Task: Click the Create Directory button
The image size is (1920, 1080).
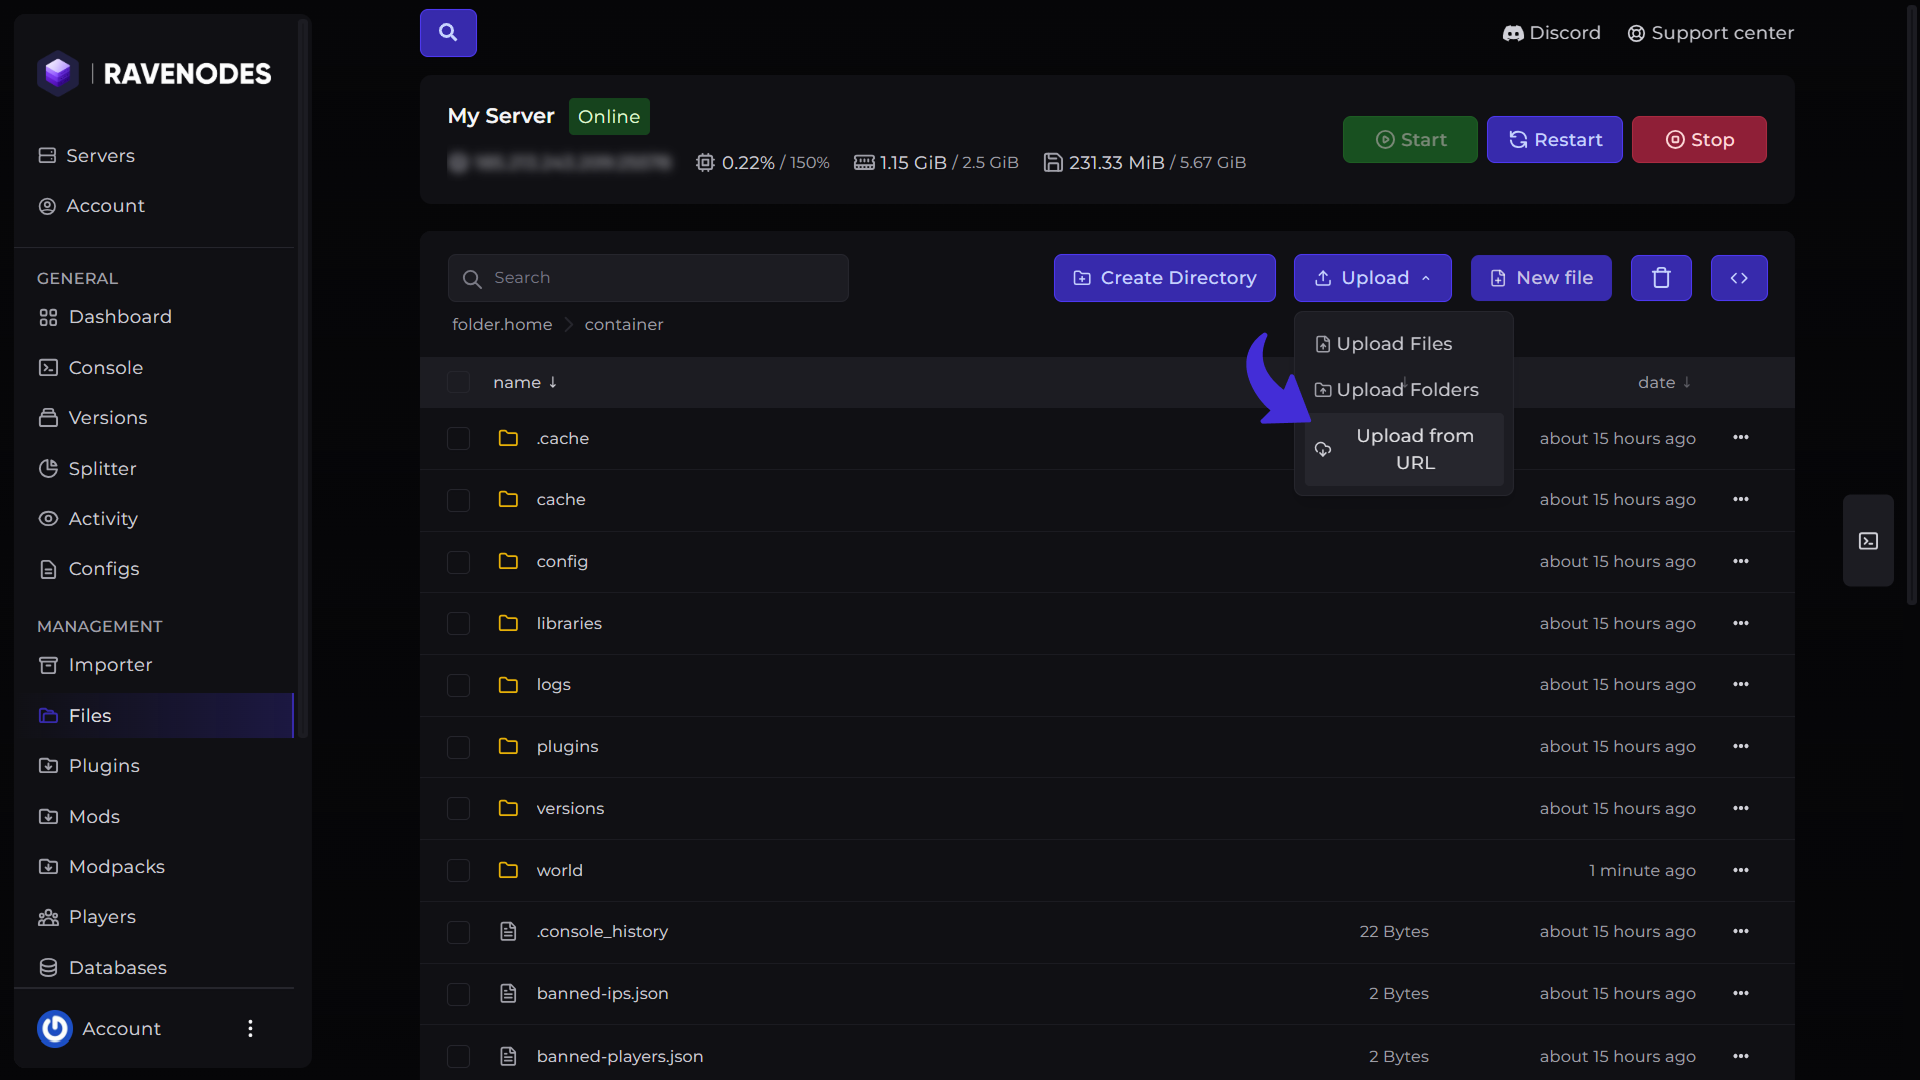Action: 1164,278
